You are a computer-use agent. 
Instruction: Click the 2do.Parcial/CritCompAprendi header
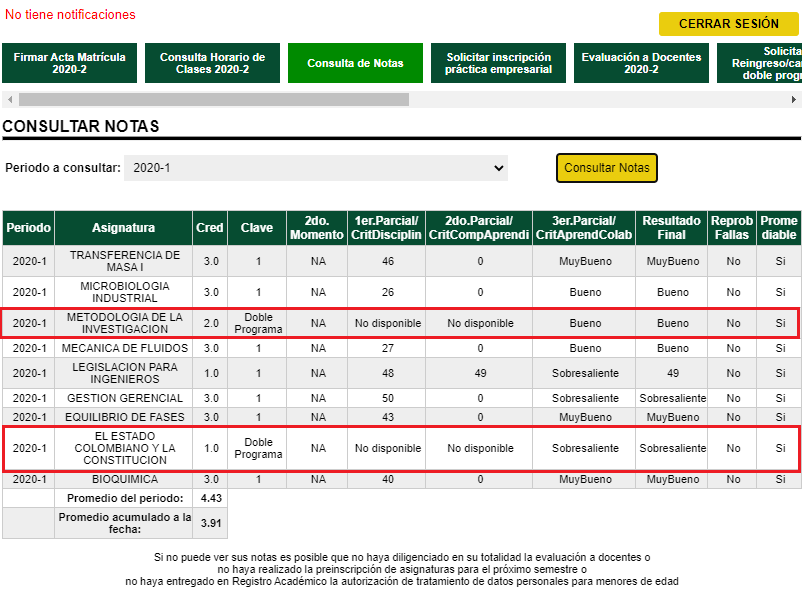pyautogui.click(x=478, y=227)
